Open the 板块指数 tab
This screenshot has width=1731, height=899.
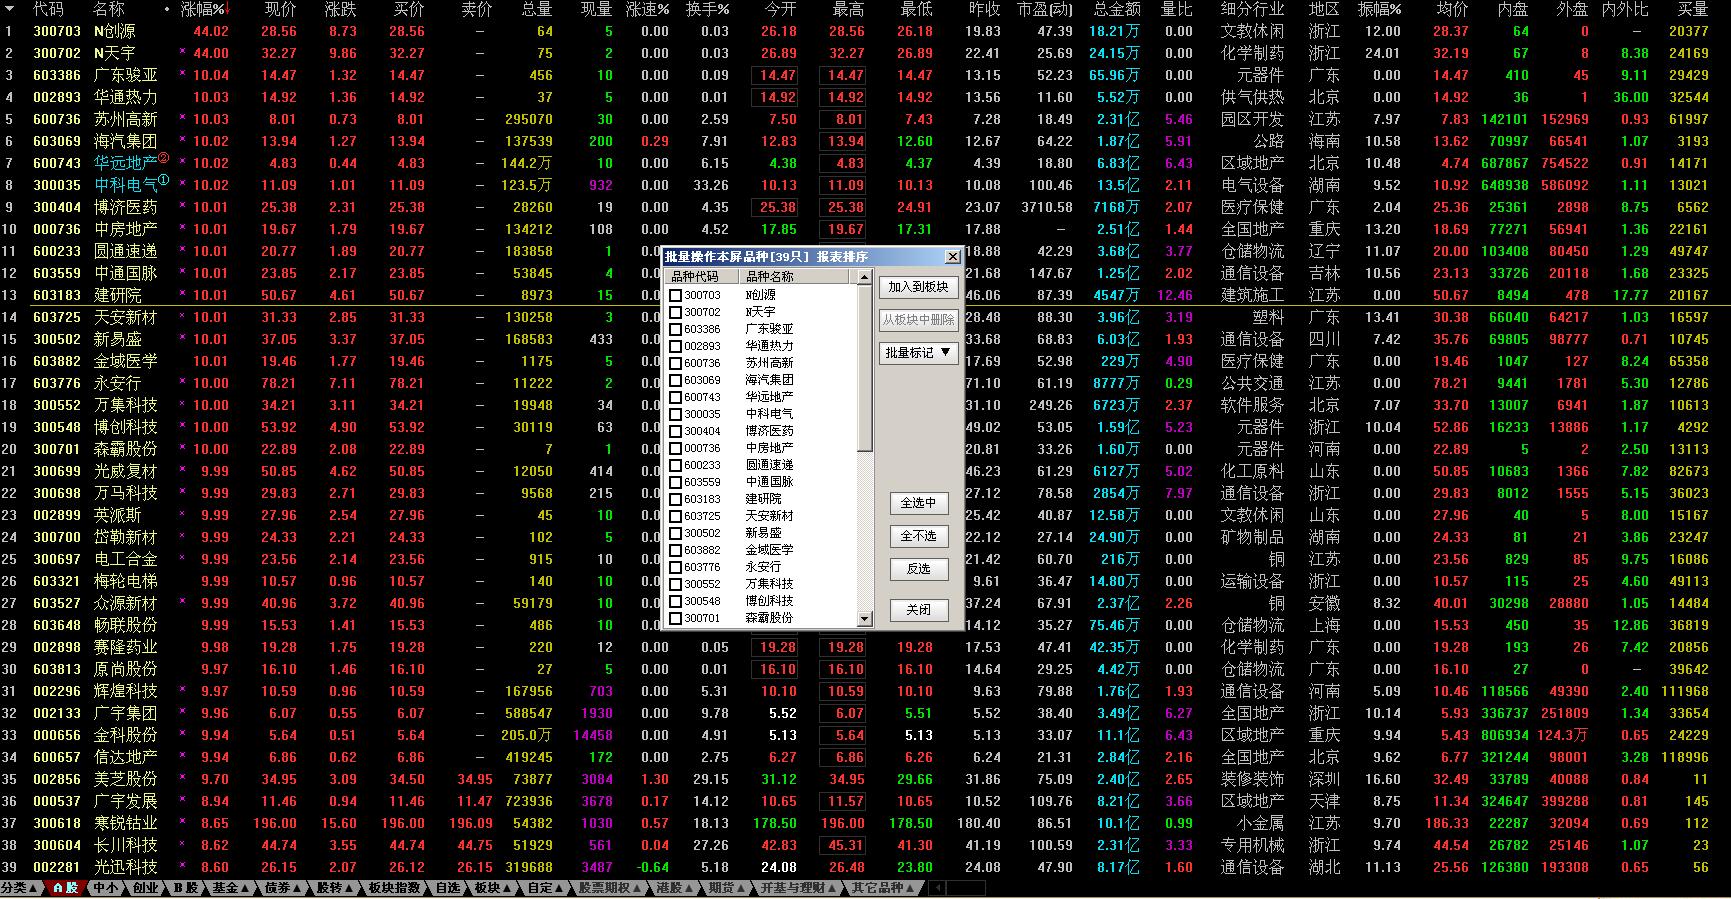coord(394,888)
